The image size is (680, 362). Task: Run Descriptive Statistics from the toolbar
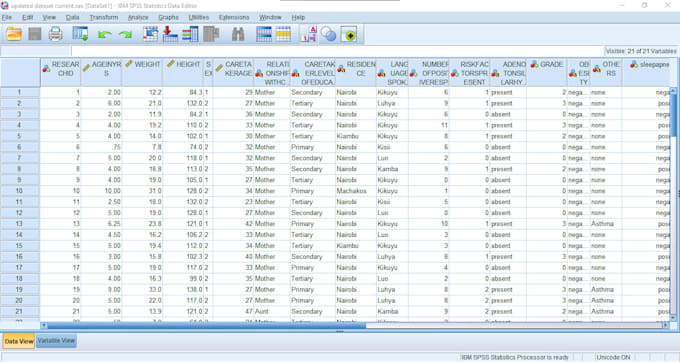(x=211, y=34)
